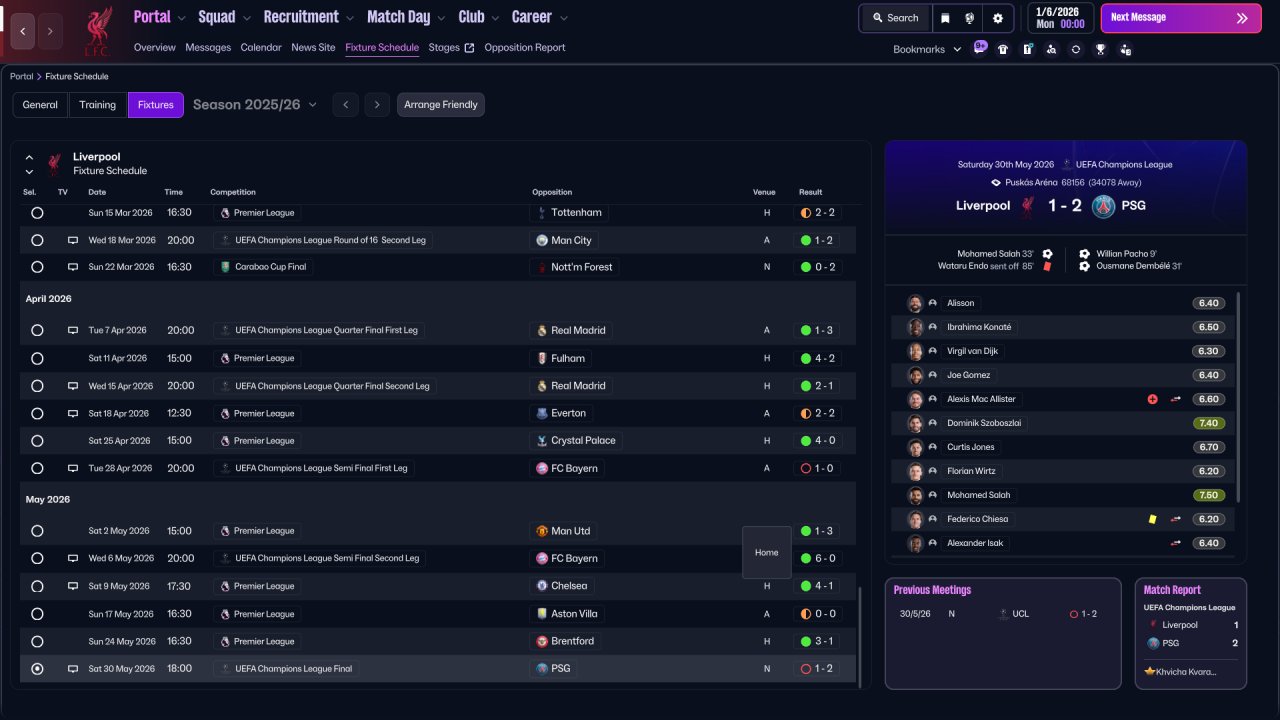This screenshot has width=1280, height=720.
Task: Click the TV icon on the Carabao Cup Final row
Action: 73,267
